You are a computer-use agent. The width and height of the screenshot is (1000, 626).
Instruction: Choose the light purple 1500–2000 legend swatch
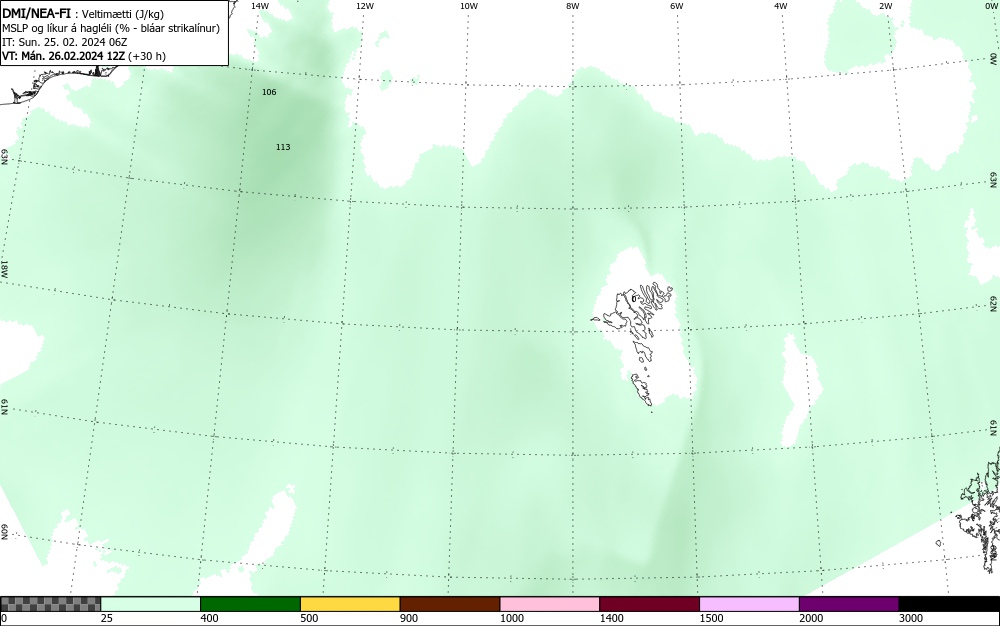point(749,604)
